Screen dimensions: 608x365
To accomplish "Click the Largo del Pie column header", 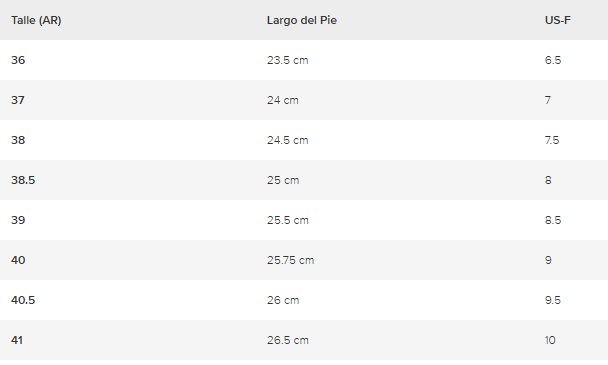I will click(x=302, y=20).
